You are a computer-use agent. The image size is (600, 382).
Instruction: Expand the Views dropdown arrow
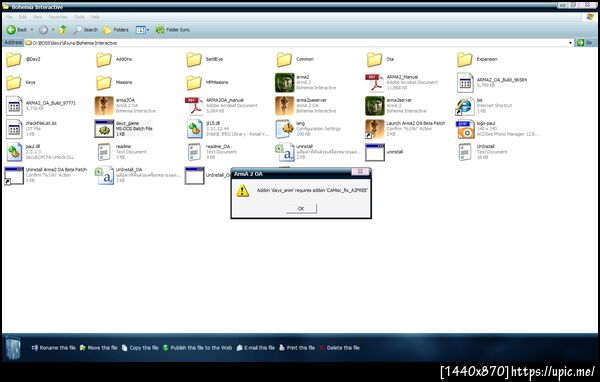pyautogui.click(x=148, y=29)
